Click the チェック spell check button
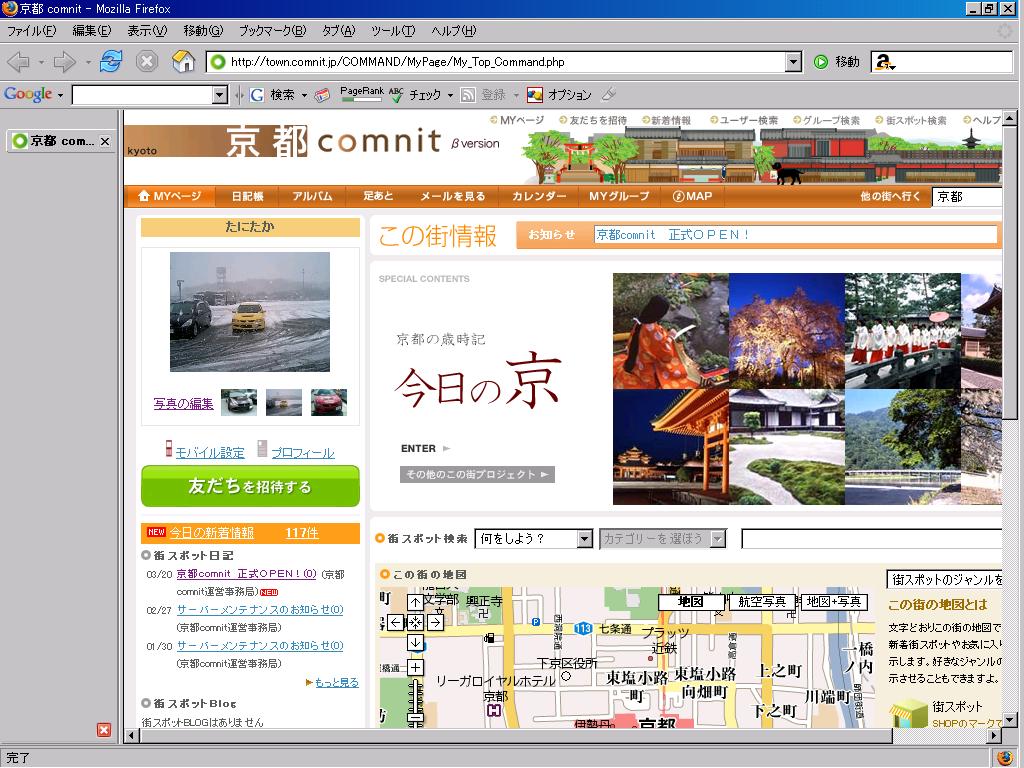The image size is (1024, 768). point(416,95)
